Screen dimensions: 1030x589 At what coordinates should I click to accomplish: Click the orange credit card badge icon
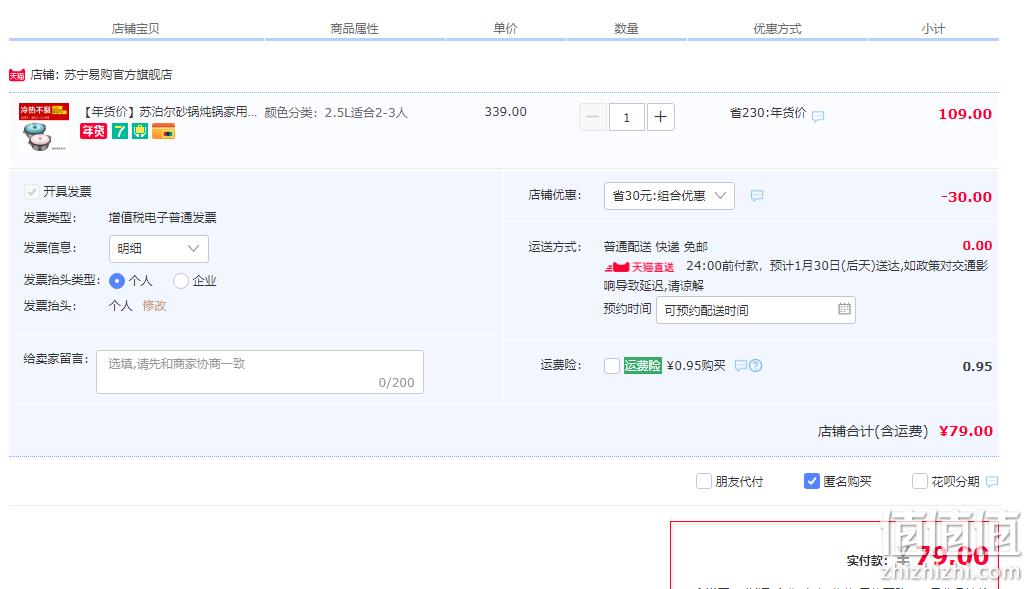[163, 131]
